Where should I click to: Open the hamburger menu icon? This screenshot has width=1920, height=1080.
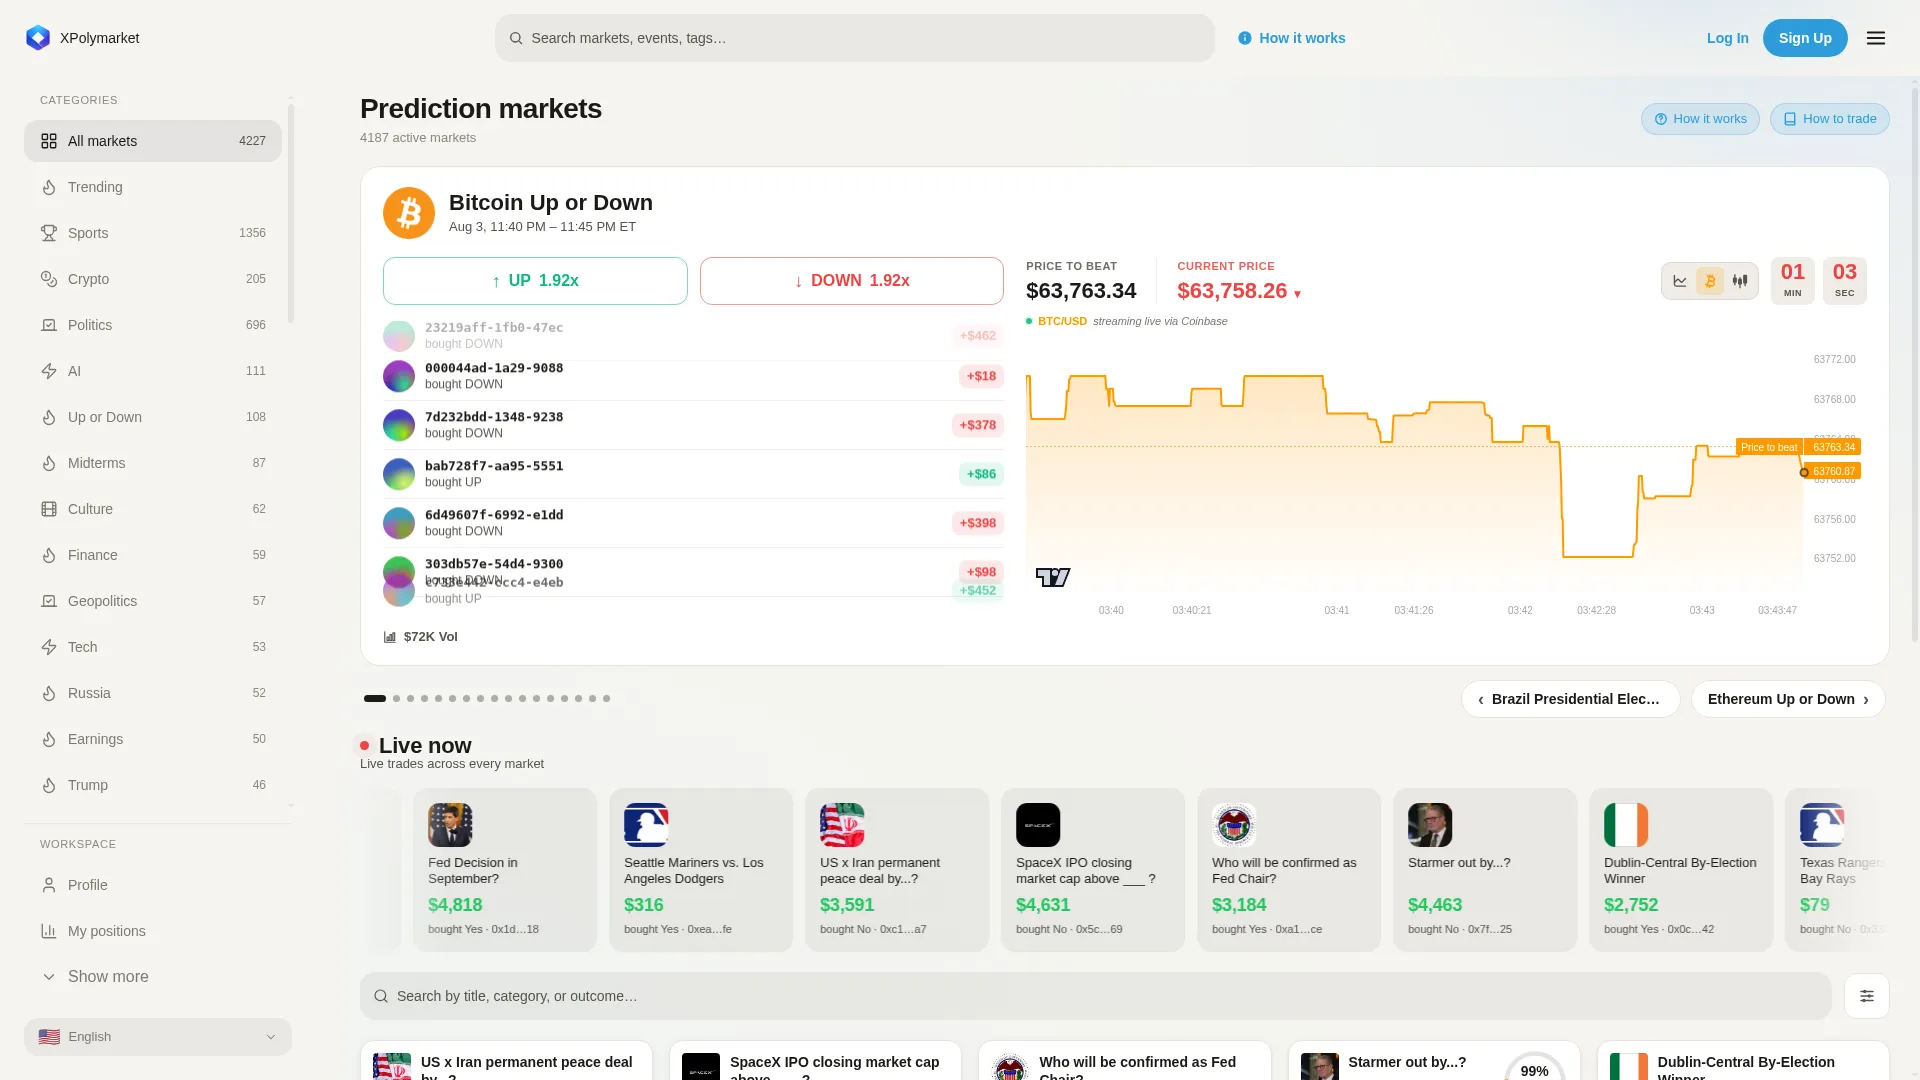(1876, 38)
